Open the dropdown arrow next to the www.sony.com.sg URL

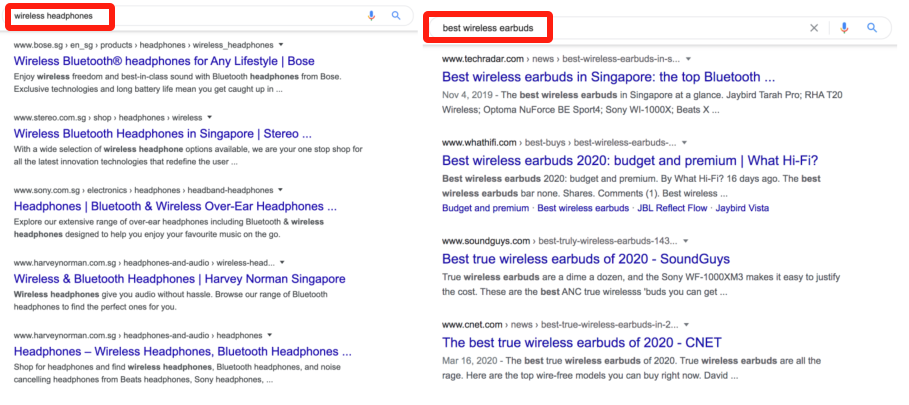tap(281, 189)
